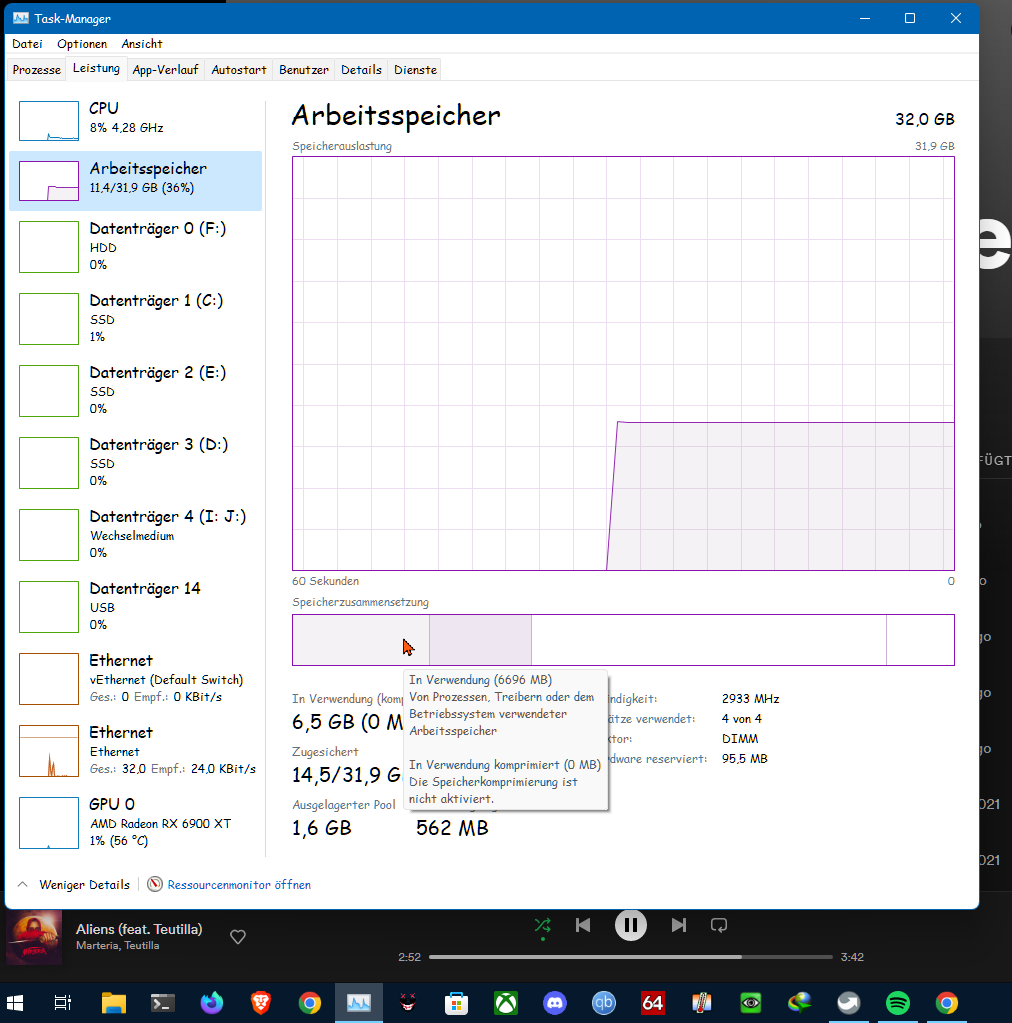
Task: Select Datenträger 2 (E:) entry
Action: pos(136,390)
